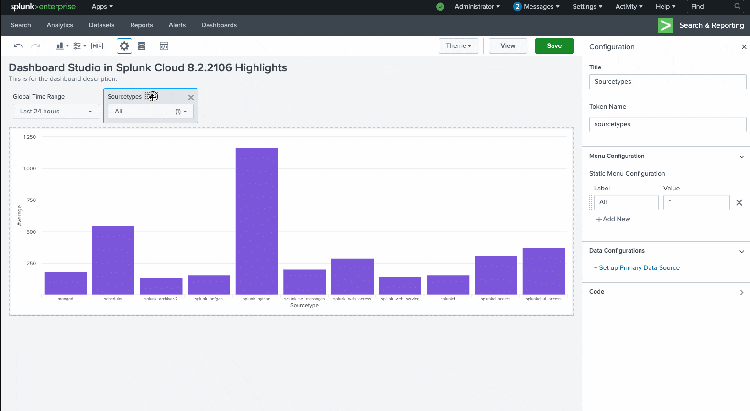Delete the 'All' static menu row
This screenshot has width=750, height=411.
pyautogui.click(x=739, y=202)
